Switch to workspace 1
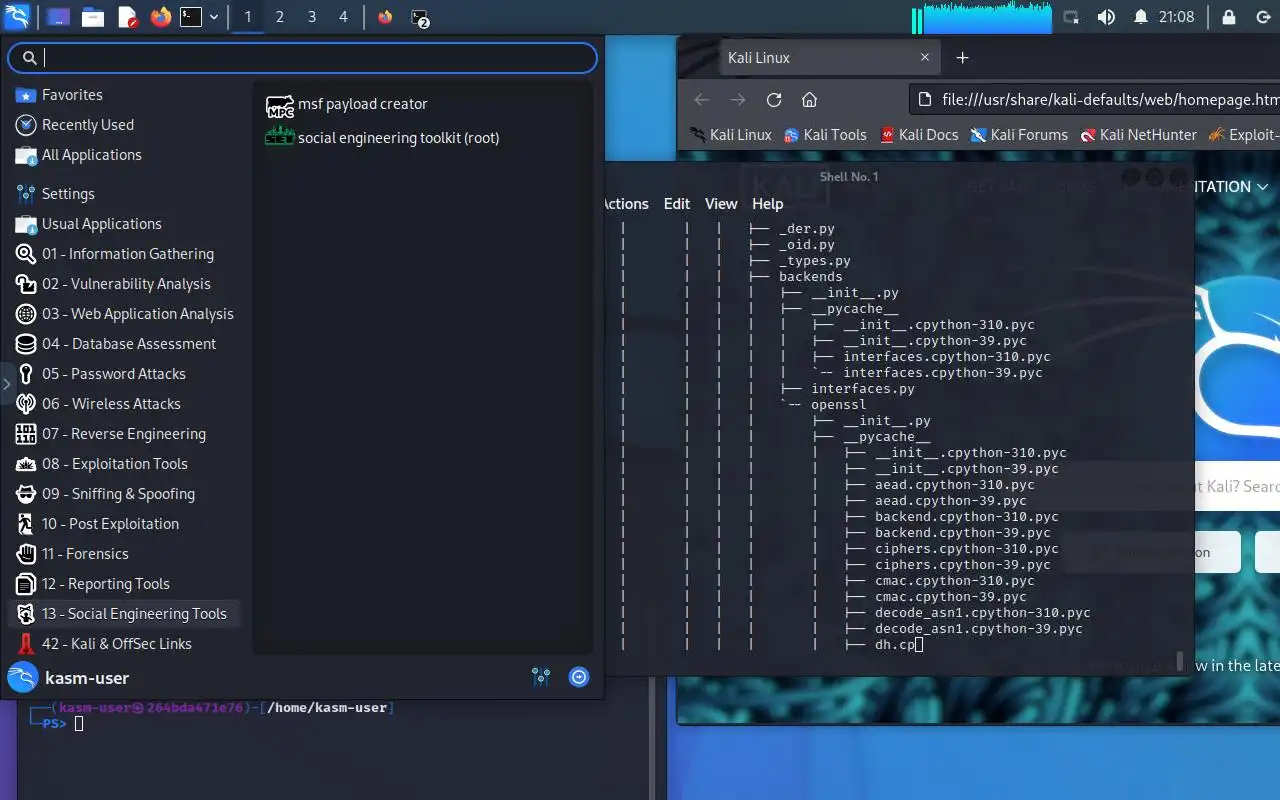This screenshot has width=1280, height=800. [x=248, y=17]
